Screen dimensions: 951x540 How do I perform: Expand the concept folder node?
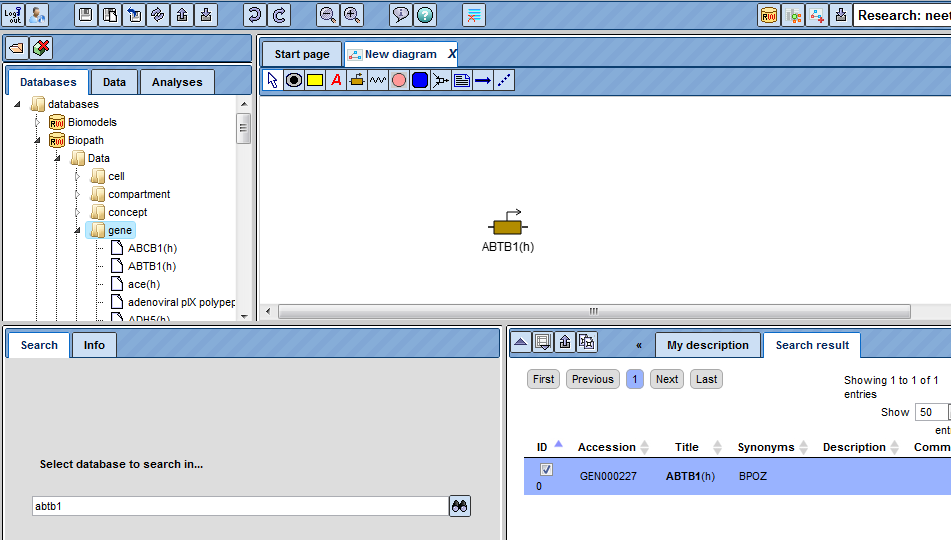pyautogui.click(x=78, y=212)
